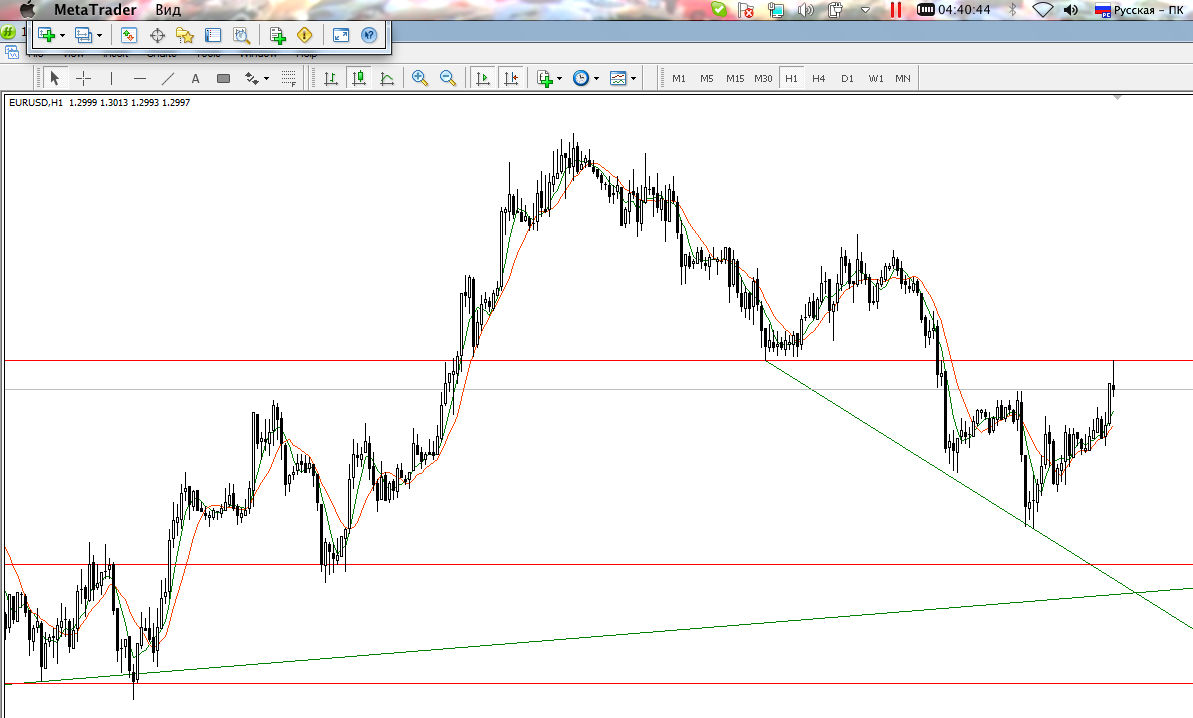Click the Bluetooth status icon
The width and height of the screenshot is (1193, 718).
pyautogui.click(x=1013, y=10)
